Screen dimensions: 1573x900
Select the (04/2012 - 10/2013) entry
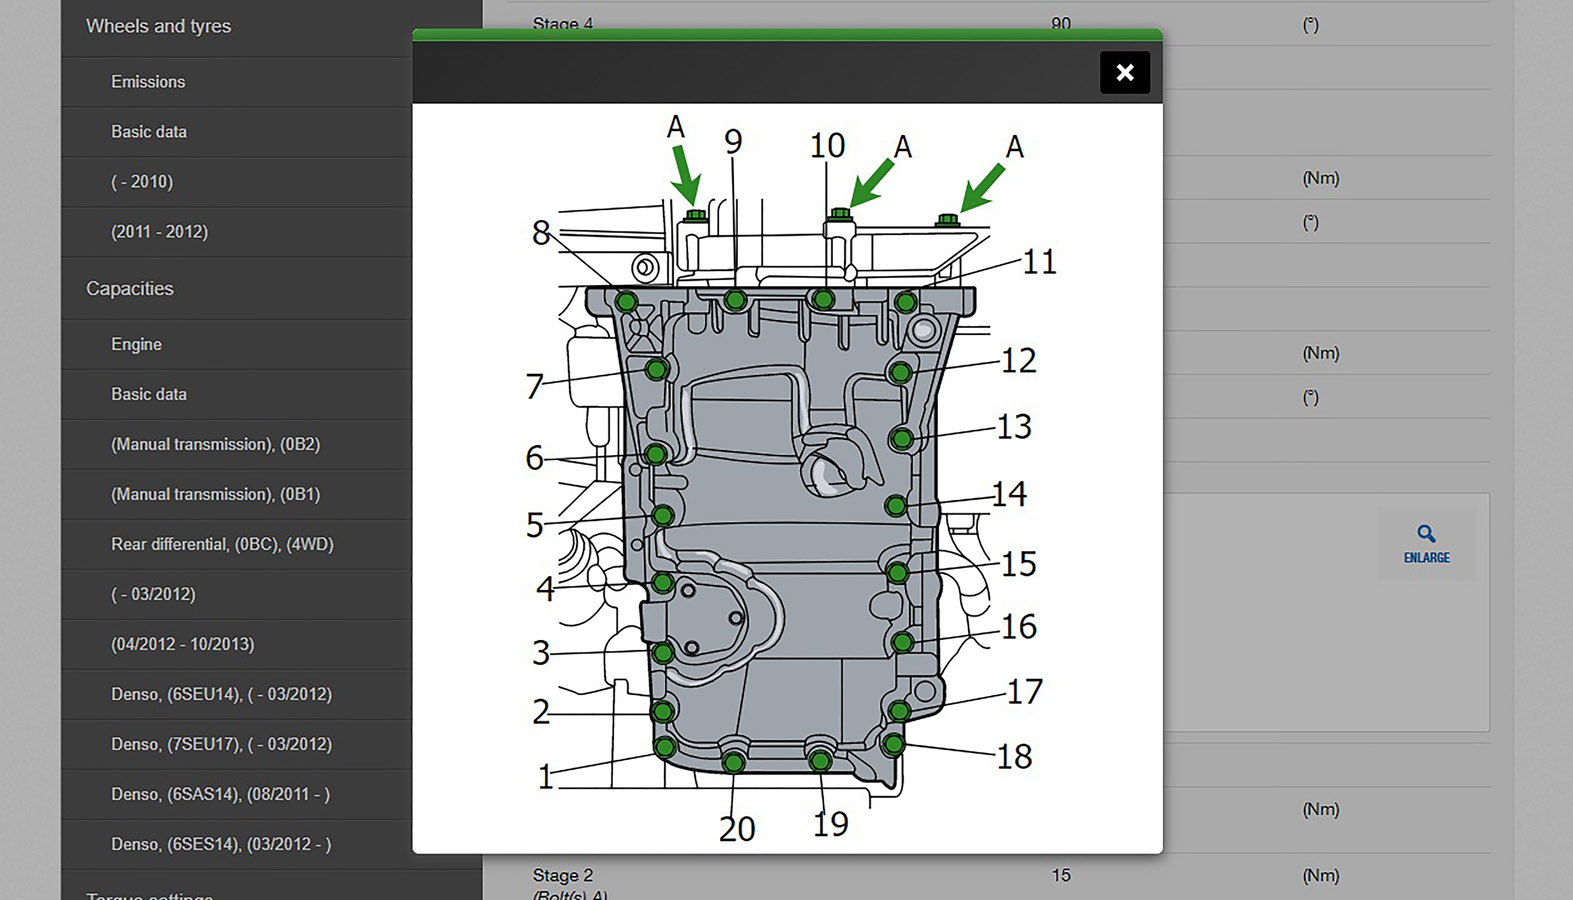point(182,644)
